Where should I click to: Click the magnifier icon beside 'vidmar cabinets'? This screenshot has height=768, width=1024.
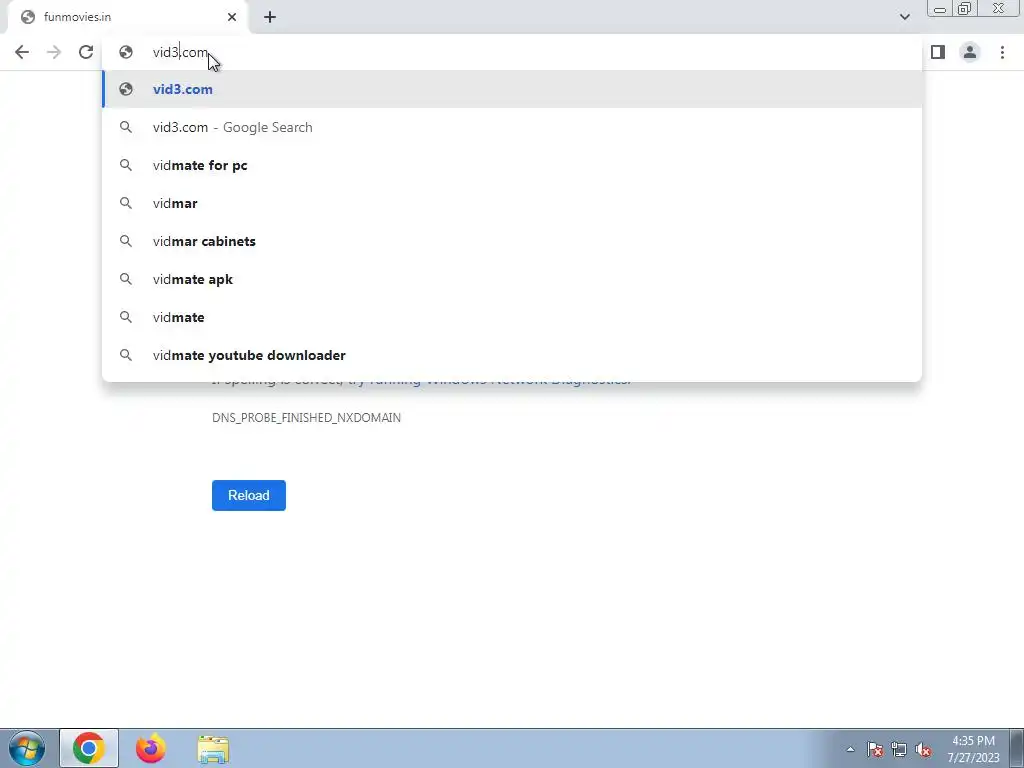click(126, 241)
